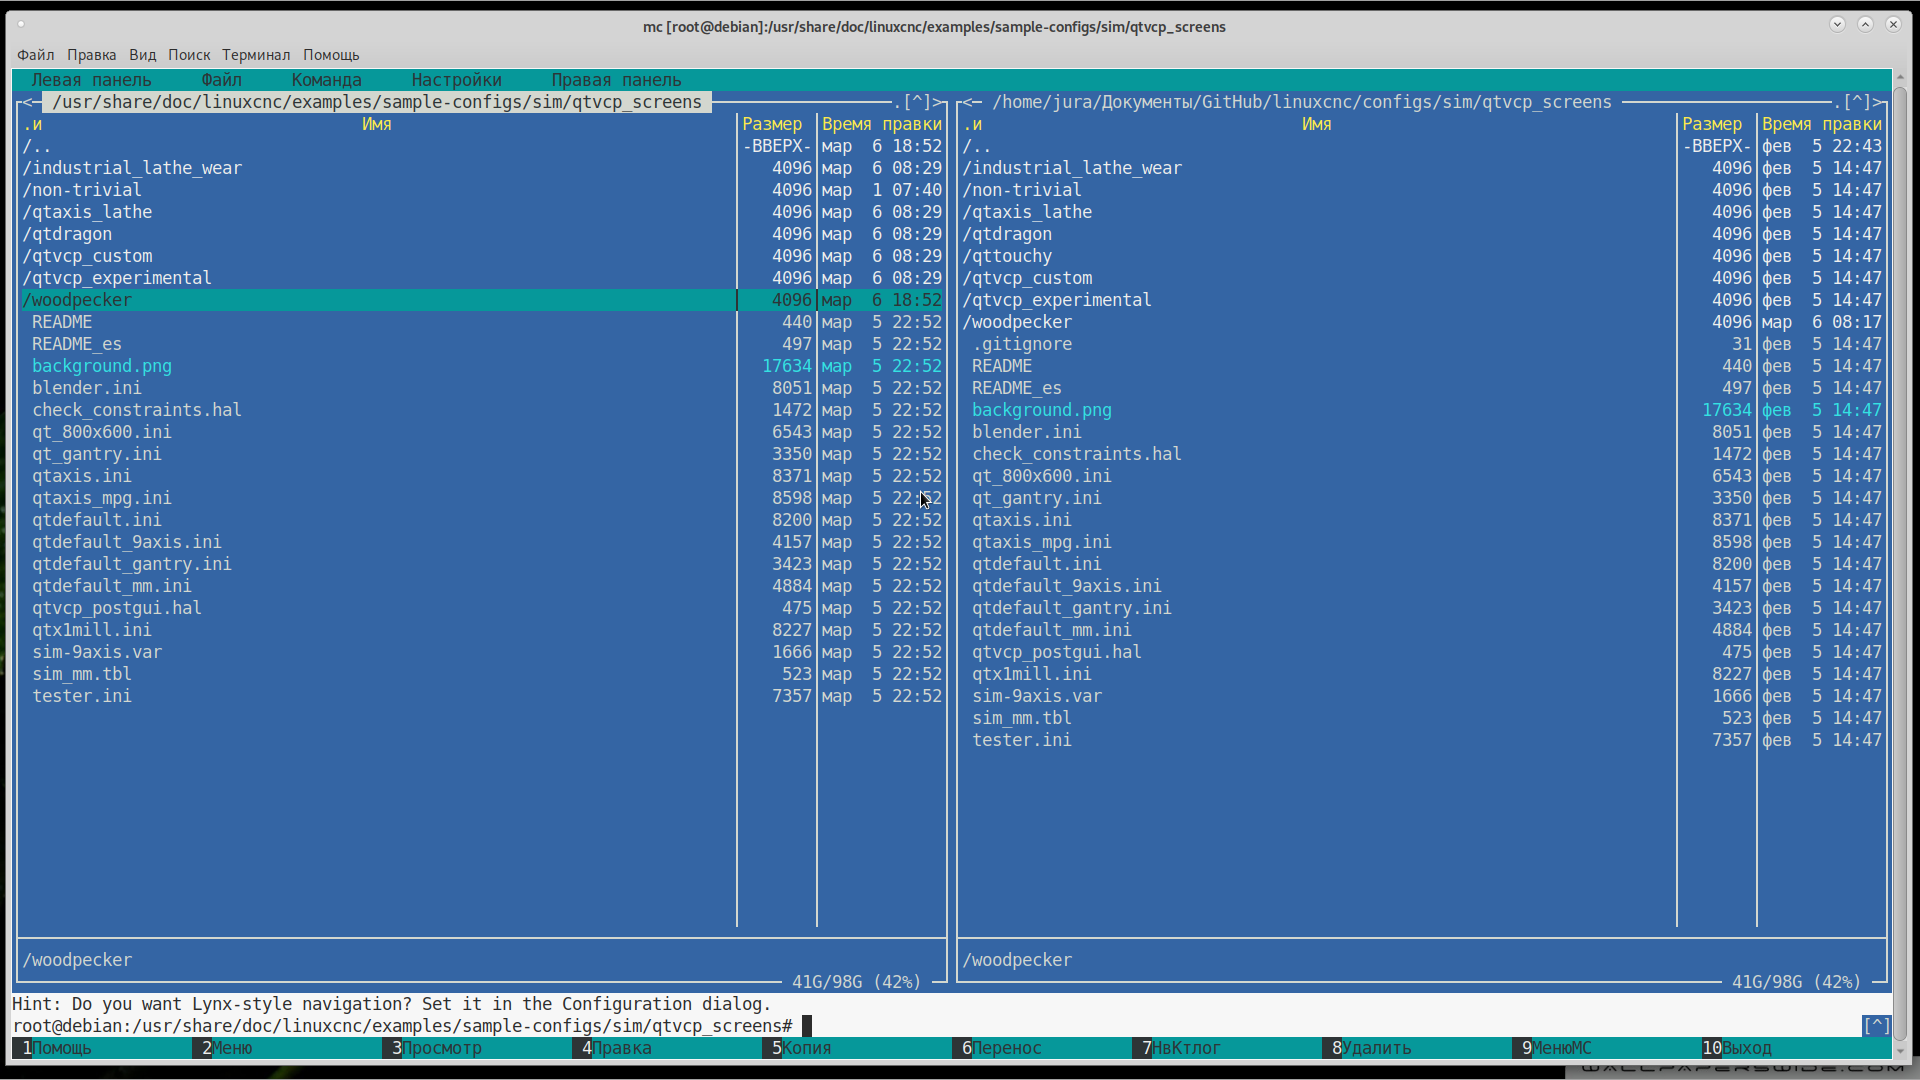Click left panel path header

point(377,102)
